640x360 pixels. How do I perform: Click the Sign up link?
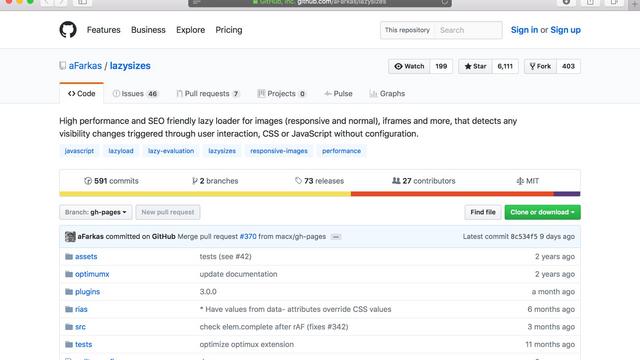(565, 30)
